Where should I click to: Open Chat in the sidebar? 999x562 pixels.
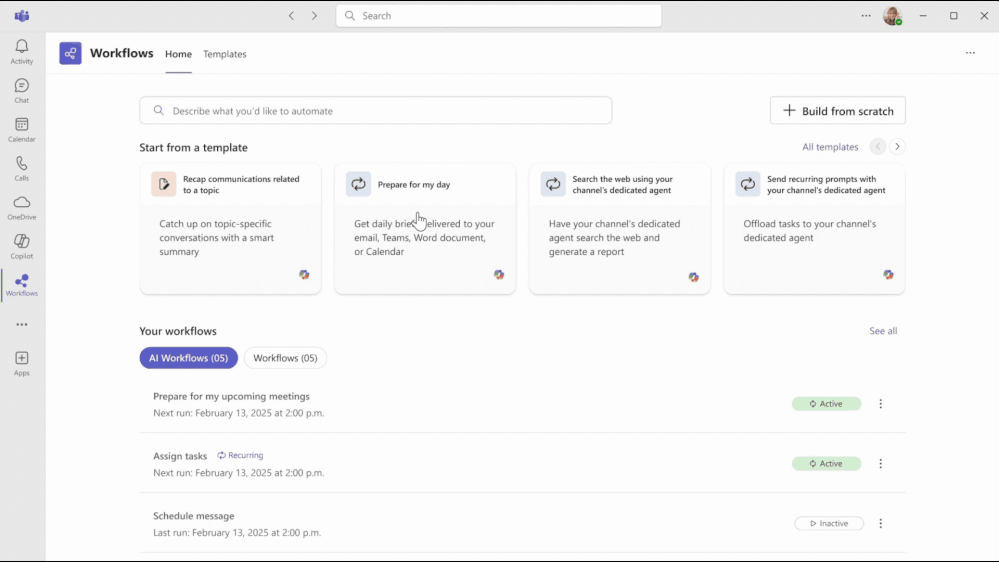[22, 90]
